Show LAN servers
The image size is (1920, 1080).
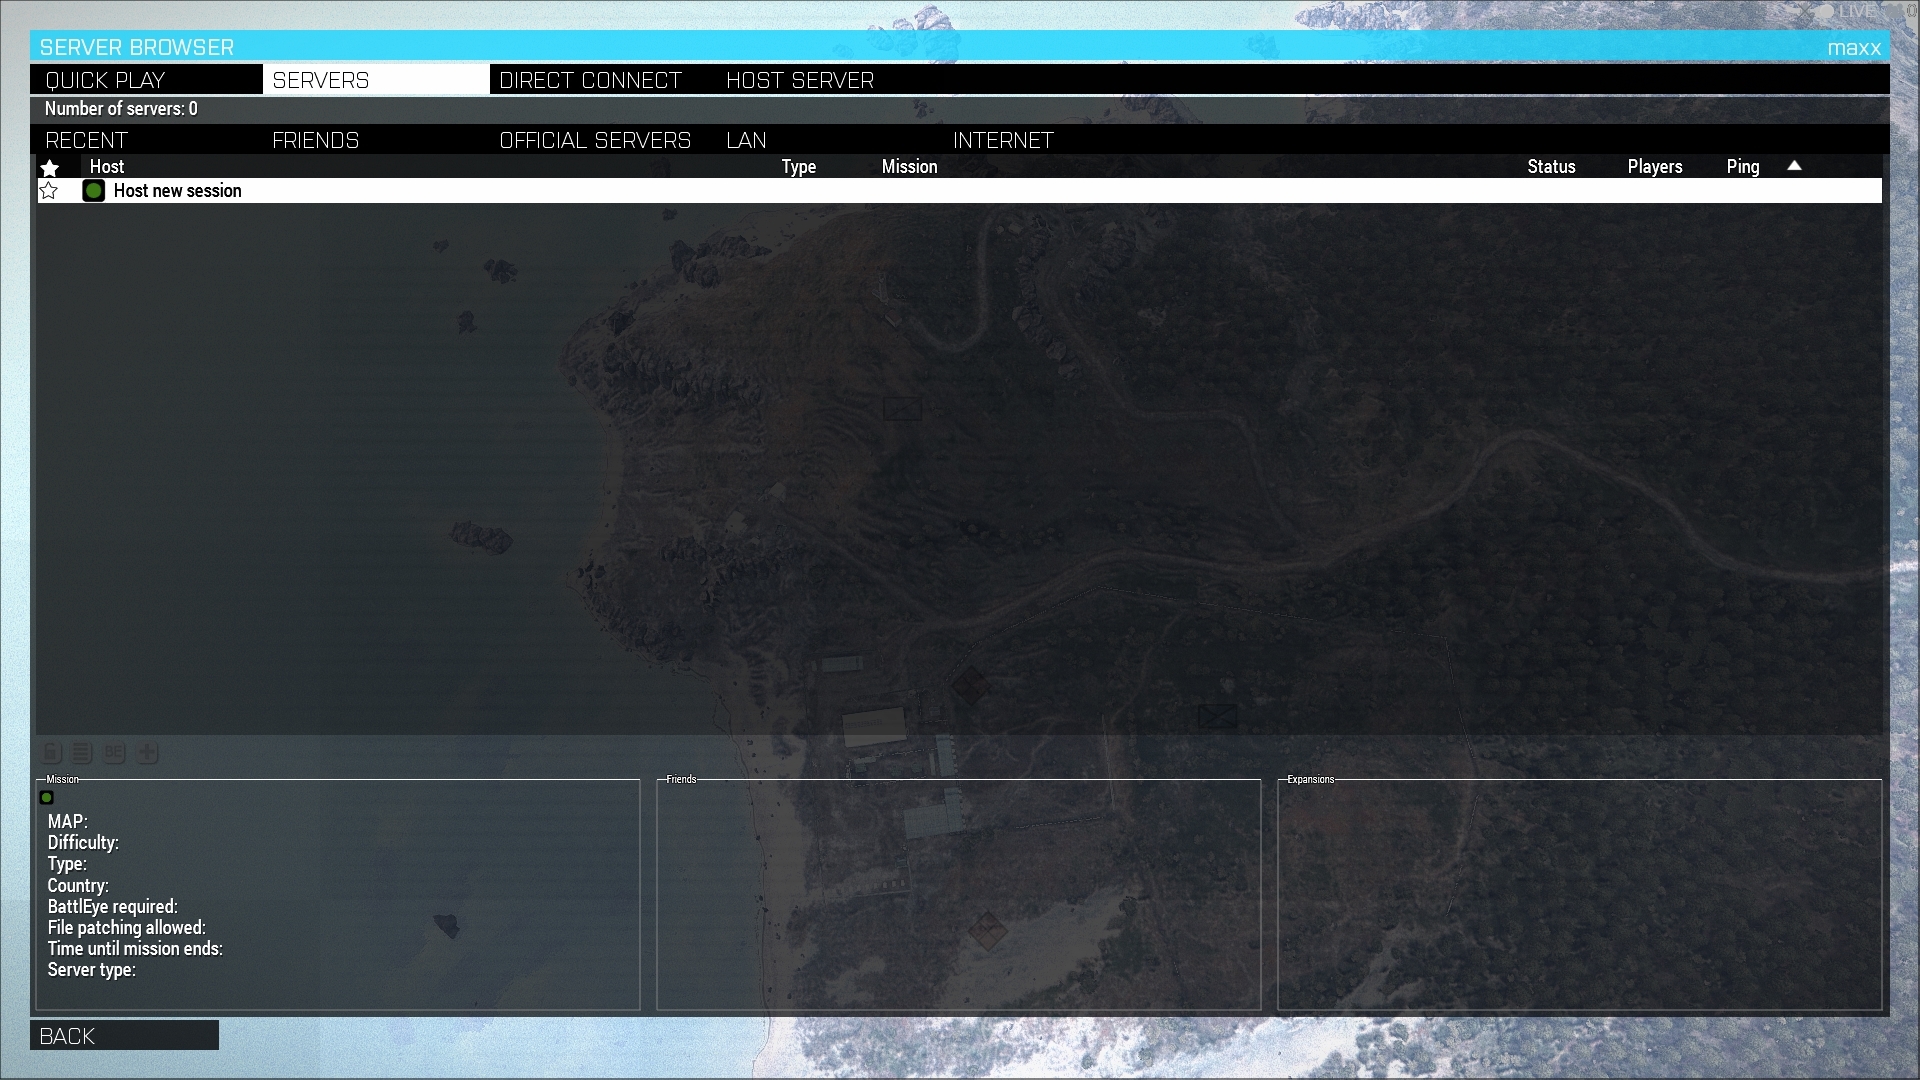pyautogui.click(x=746, y=140)
